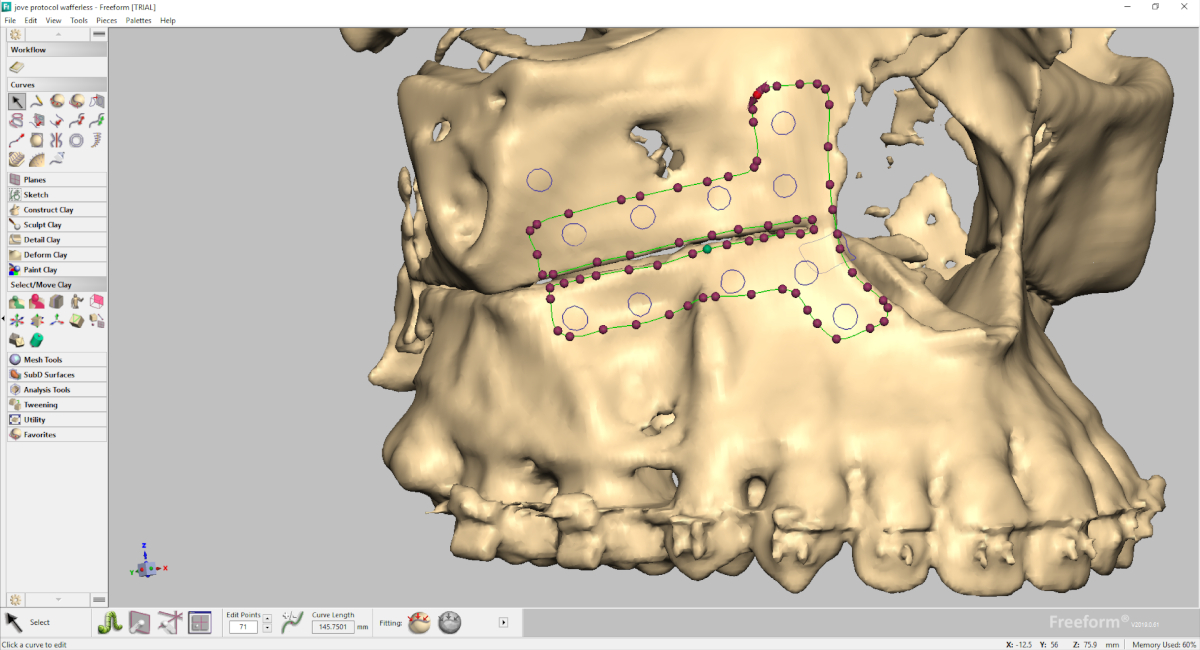The image size is (1200, 650).
Task: Click the gear icon atop the palette
Action: coord(16,34)
